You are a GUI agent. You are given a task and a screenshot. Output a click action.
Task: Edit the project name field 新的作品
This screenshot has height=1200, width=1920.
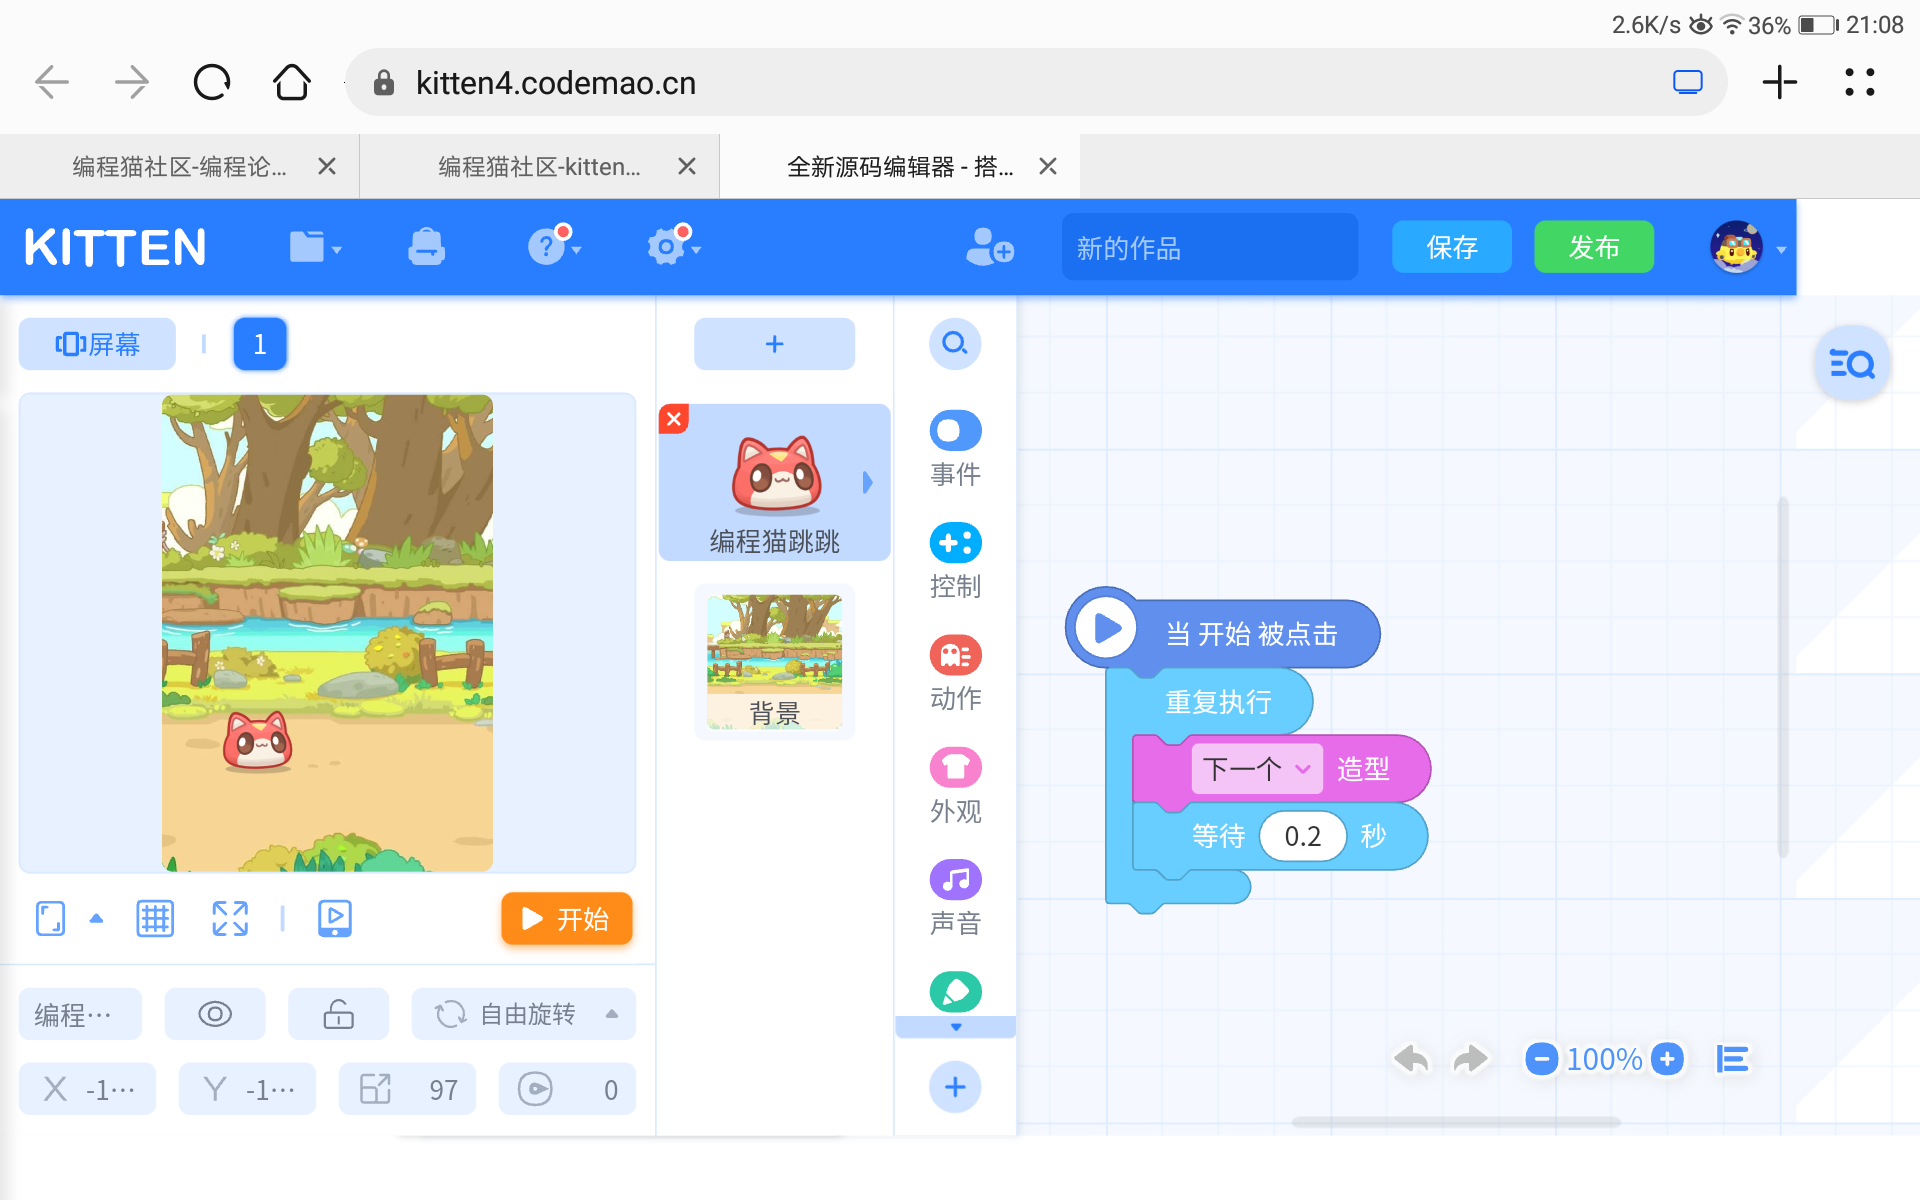click(1210, 247)
